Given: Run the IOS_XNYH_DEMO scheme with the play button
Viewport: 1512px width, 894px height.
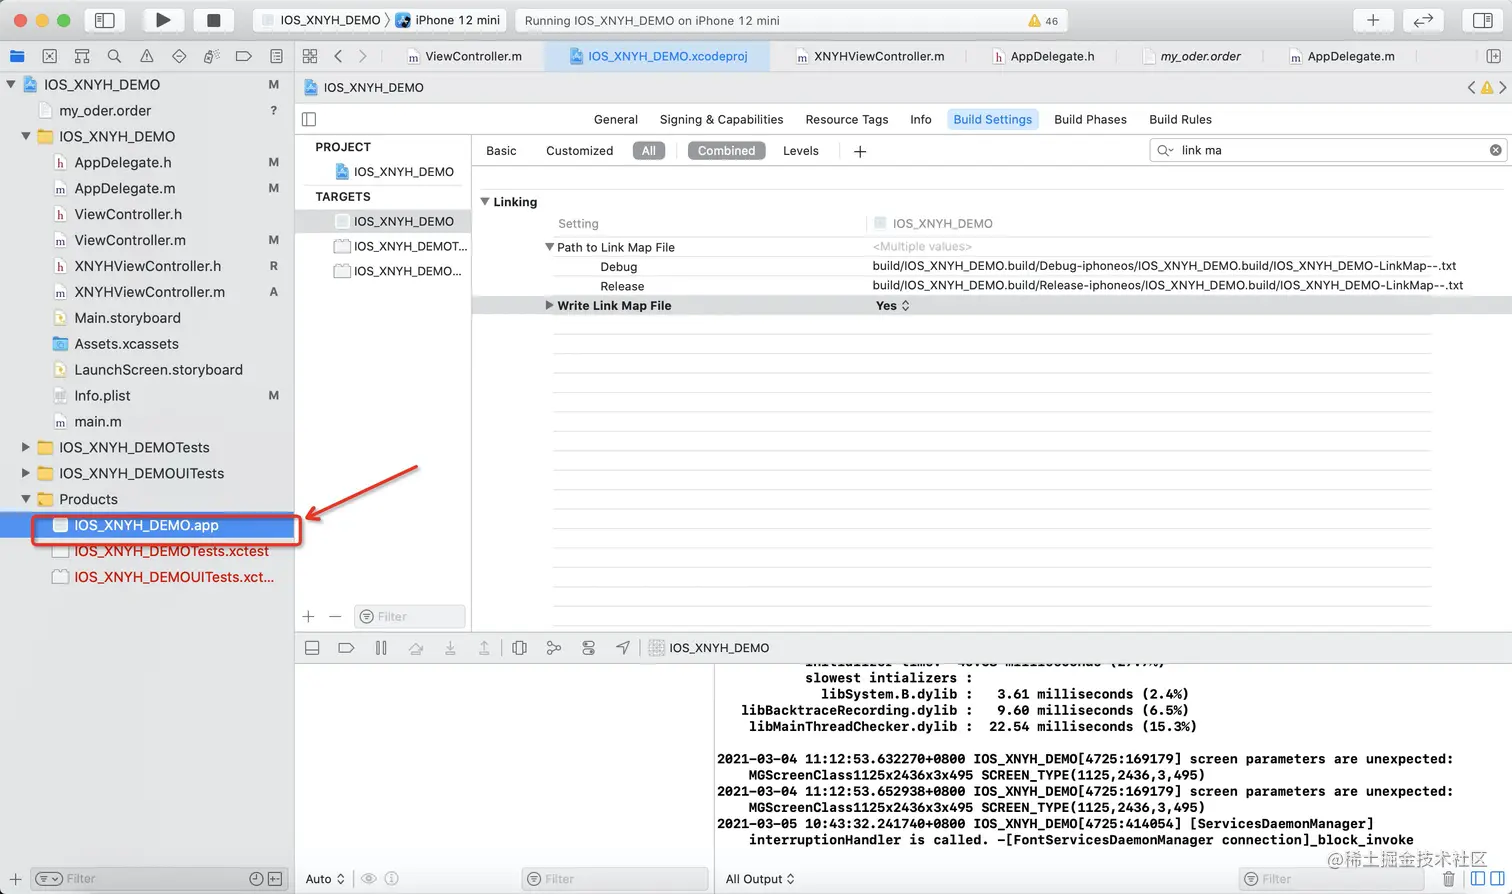Looking at the screenshot, I should [x=163, y=20].
